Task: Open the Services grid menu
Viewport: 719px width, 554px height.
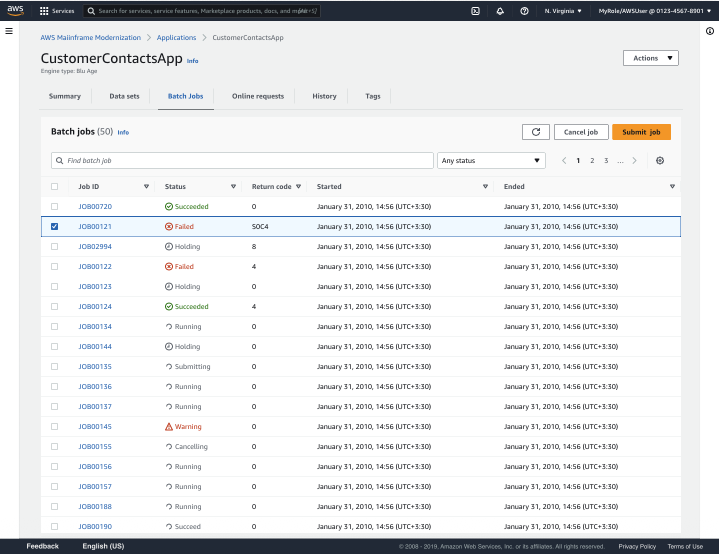Action: point(57,11)
